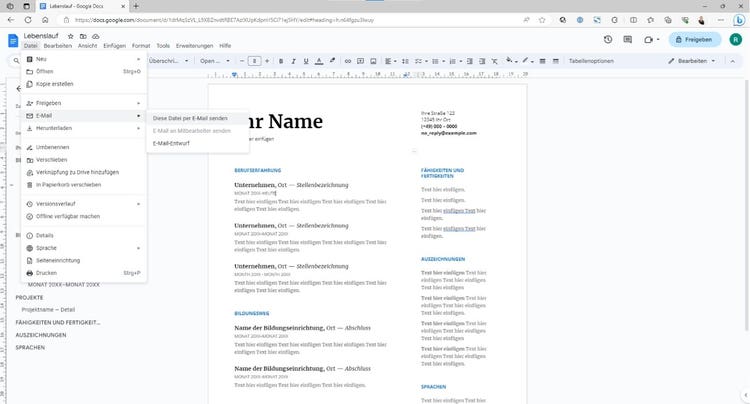
Task: Choose In Papierkorb verschieben
Action: [x=84, y=185]
